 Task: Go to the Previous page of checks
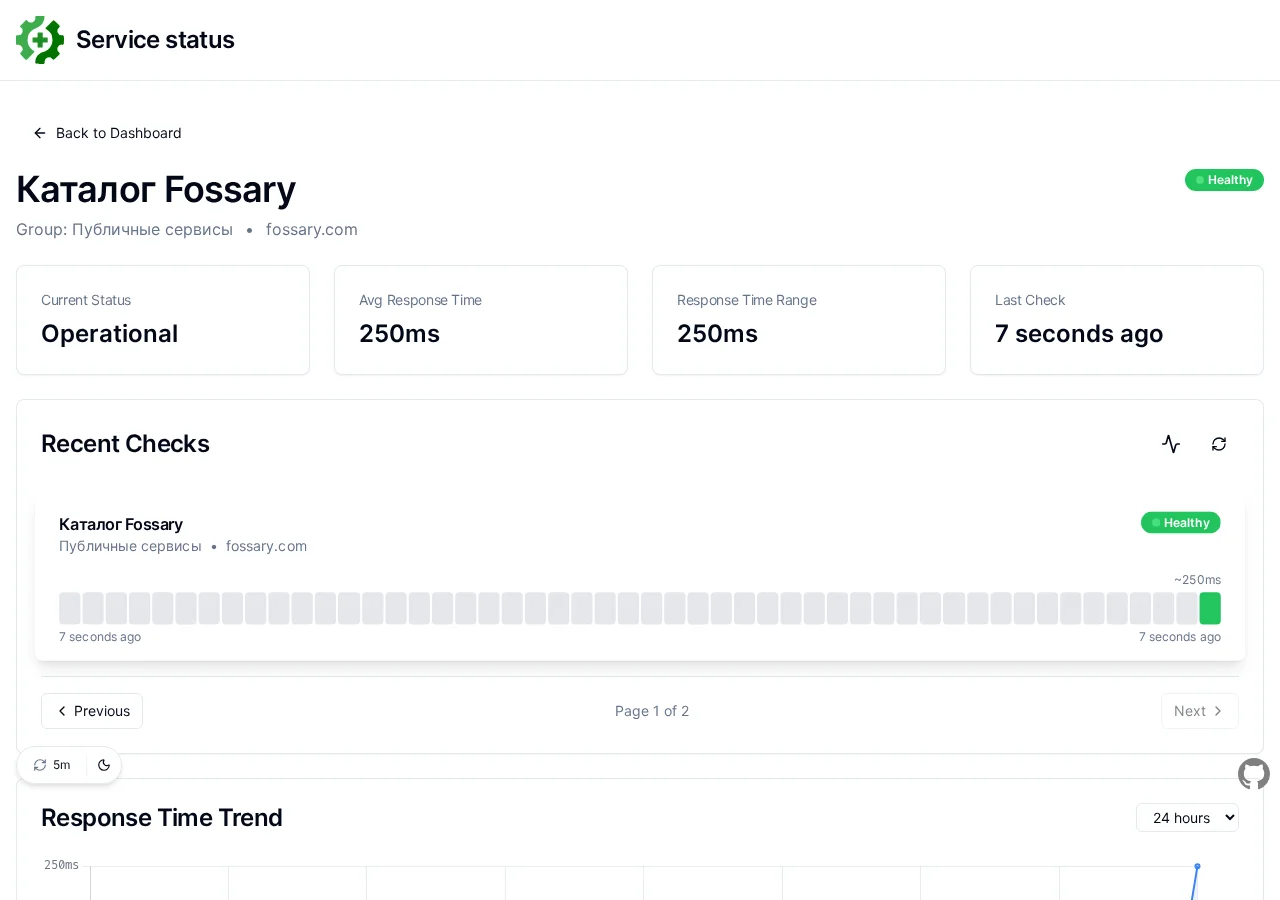click(x=92, y=711)
